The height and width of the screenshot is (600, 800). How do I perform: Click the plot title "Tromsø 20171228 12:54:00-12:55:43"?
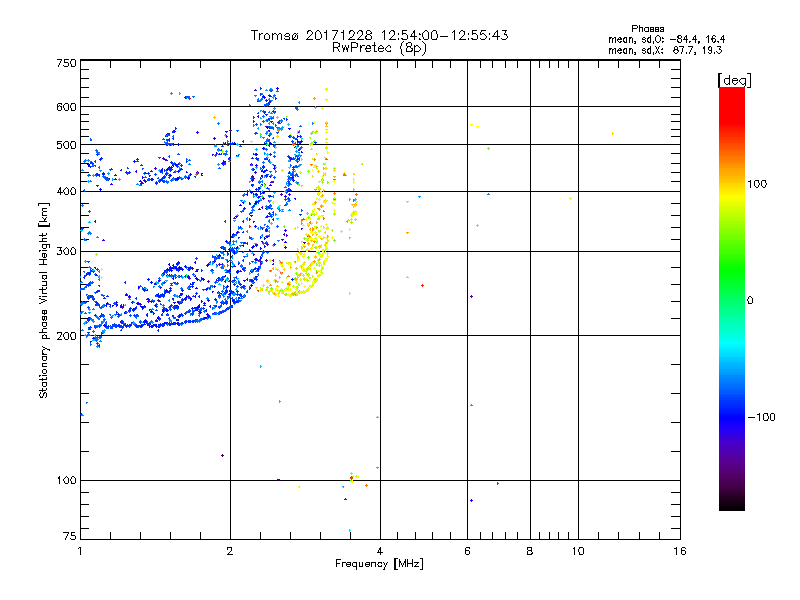click(379, 35)
